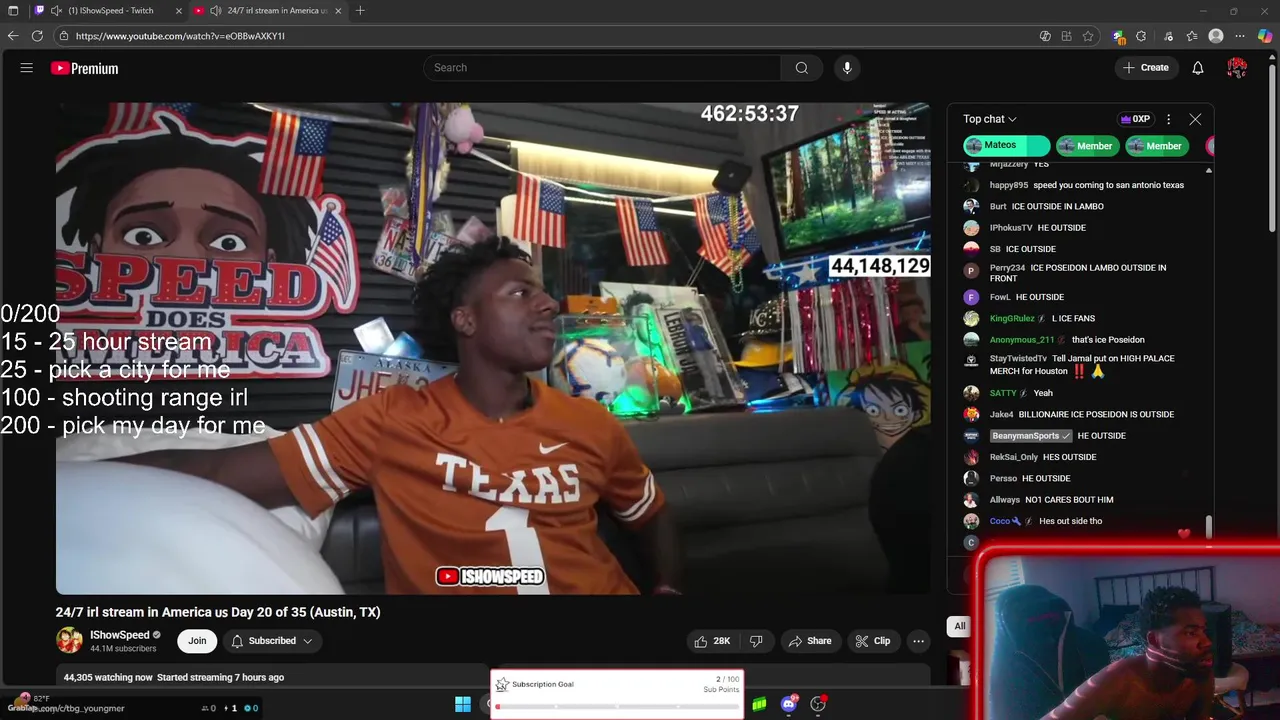
Task: Click chat user Anonymous_211
Action: tap(1022, 340)
